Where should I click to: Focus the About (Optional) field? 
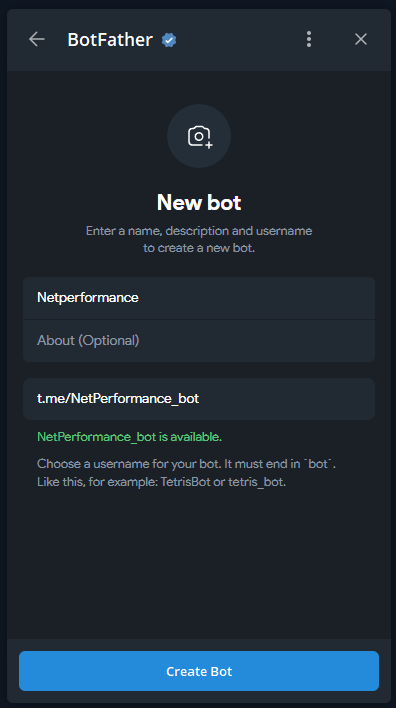tap(199, 341)
